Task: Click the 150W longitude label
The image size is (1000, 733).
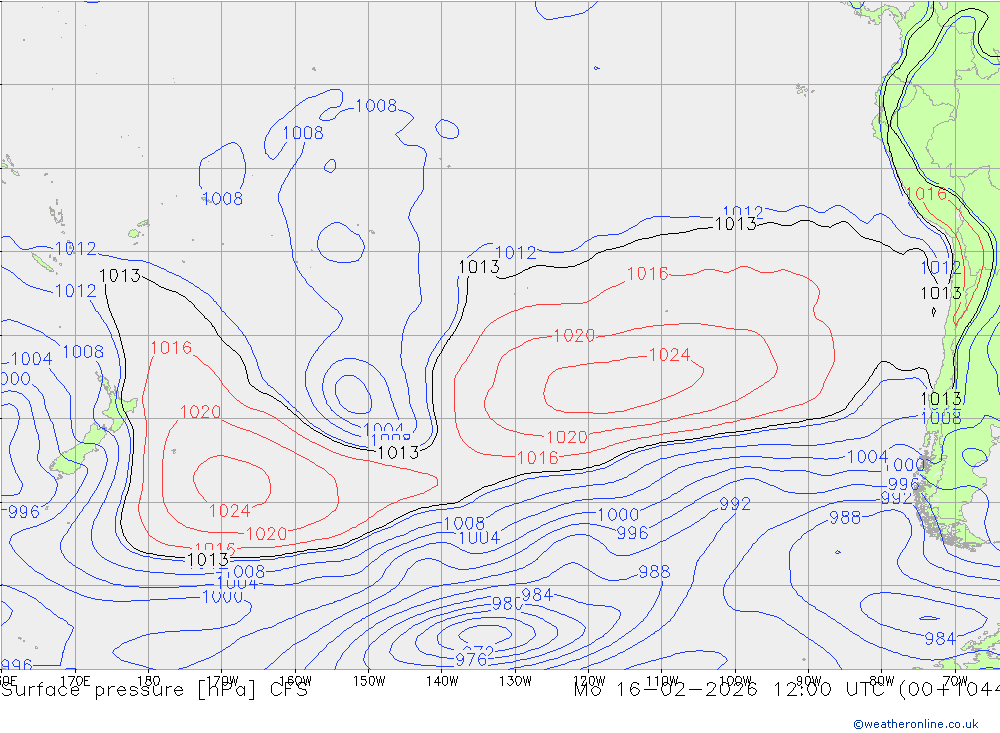Action: [369, 681]
